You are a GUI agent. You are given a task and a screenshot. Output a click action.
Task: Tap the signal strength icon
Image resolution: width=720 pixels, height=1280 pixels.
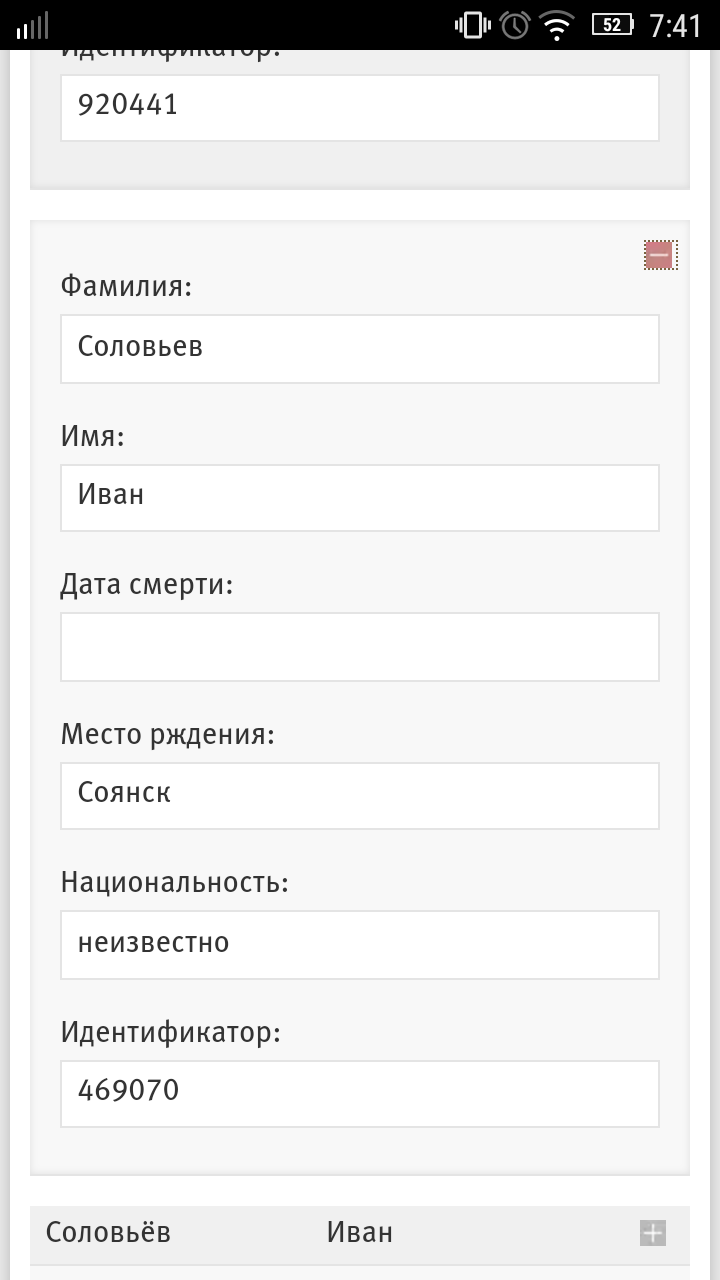click(x=32, y=26)
